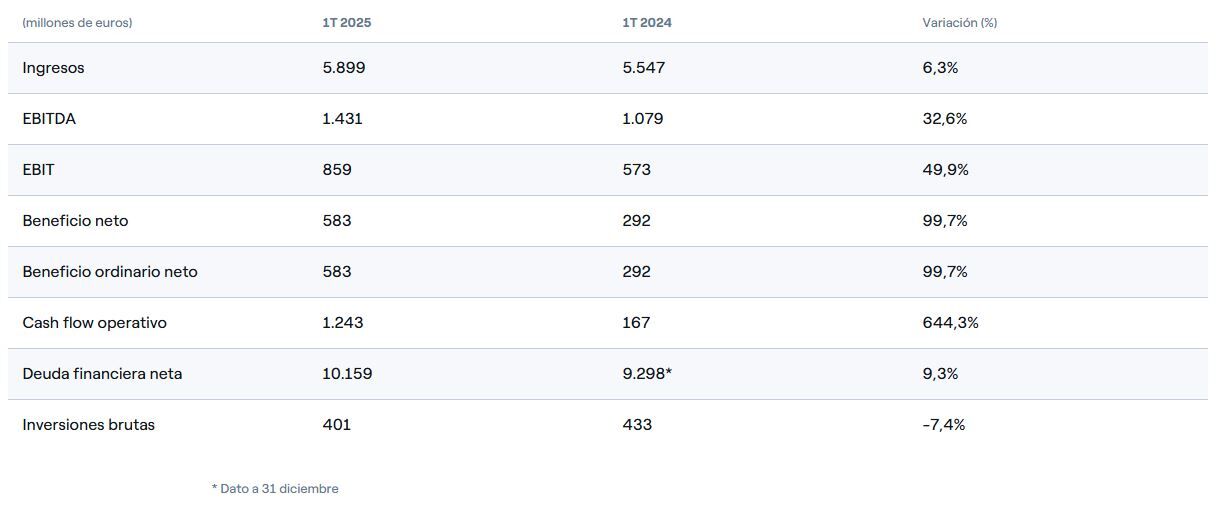Click the EBIT row label
Screen dimensions: 1230x514
pos(38,170)
